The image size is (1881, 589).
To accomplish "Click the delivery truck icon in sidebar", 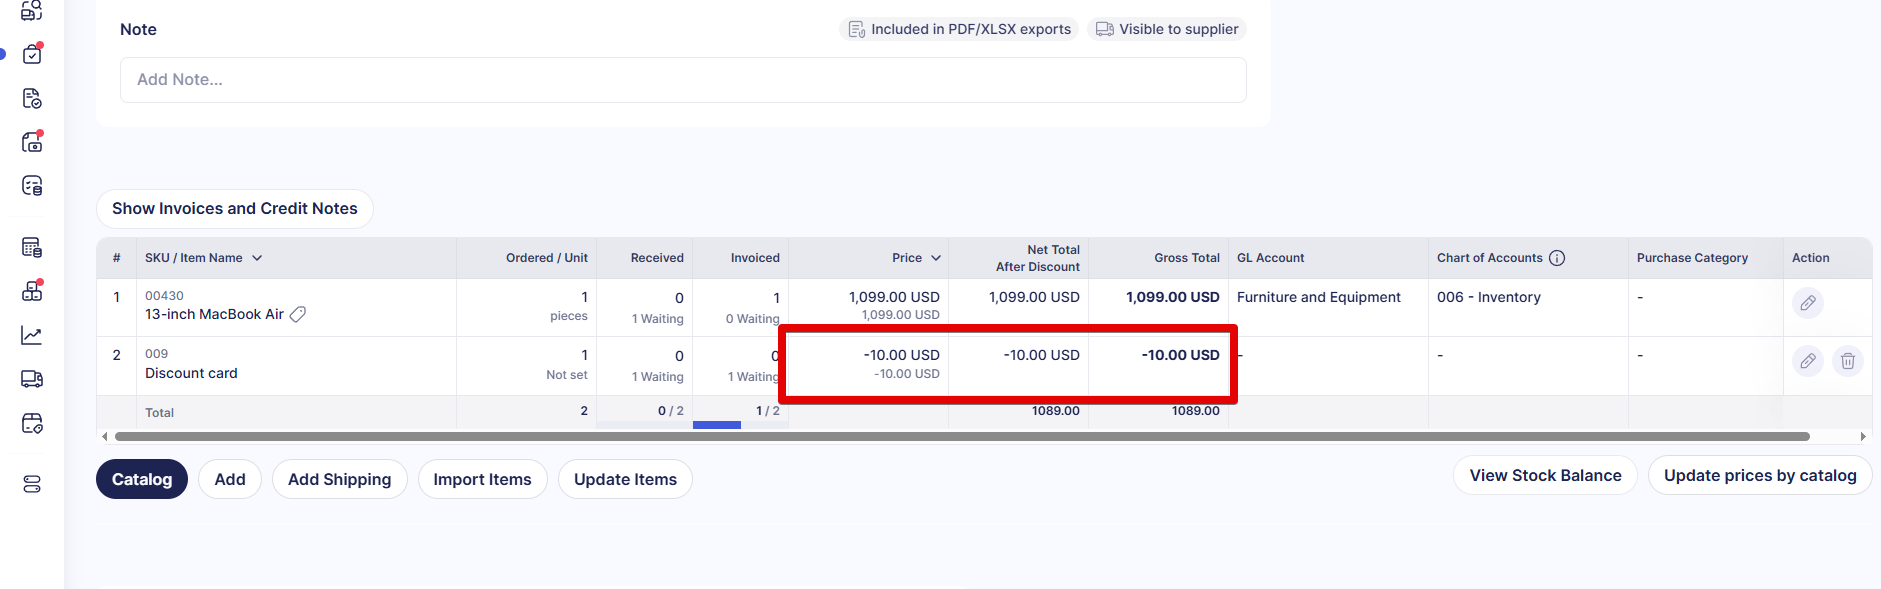I will click(x=32, y=379).
